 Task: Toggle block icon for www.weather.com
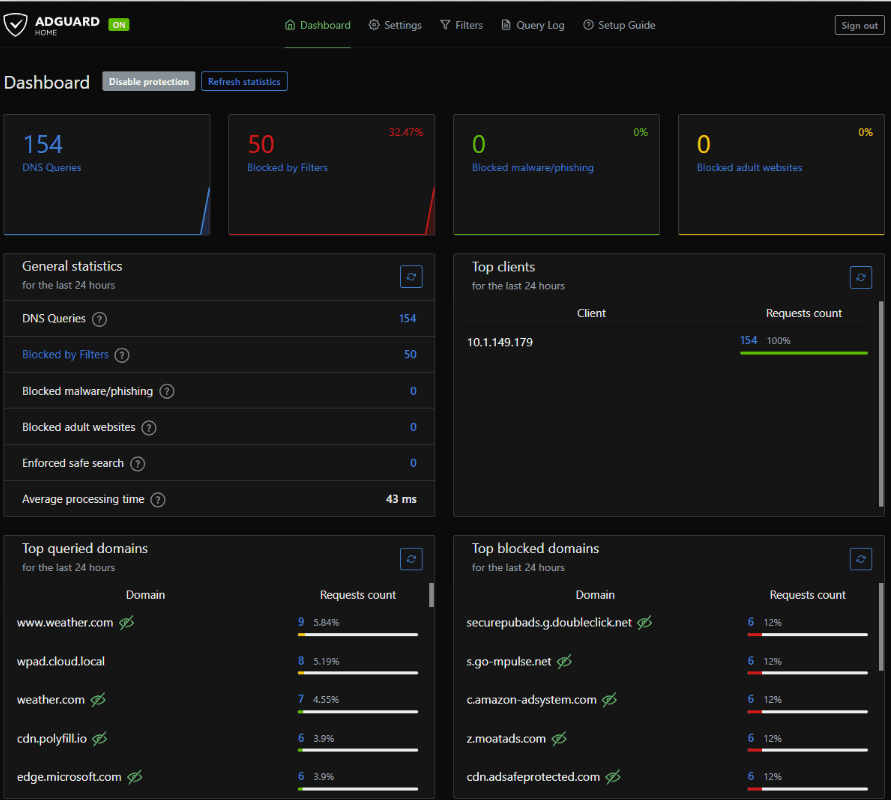[x=127, y=623]
